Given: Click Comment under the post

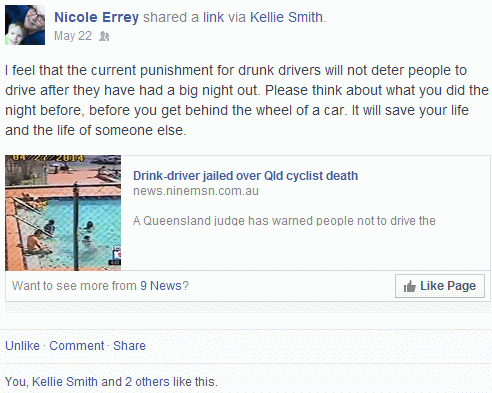Looking at the screenshot, I should point(77,346).
